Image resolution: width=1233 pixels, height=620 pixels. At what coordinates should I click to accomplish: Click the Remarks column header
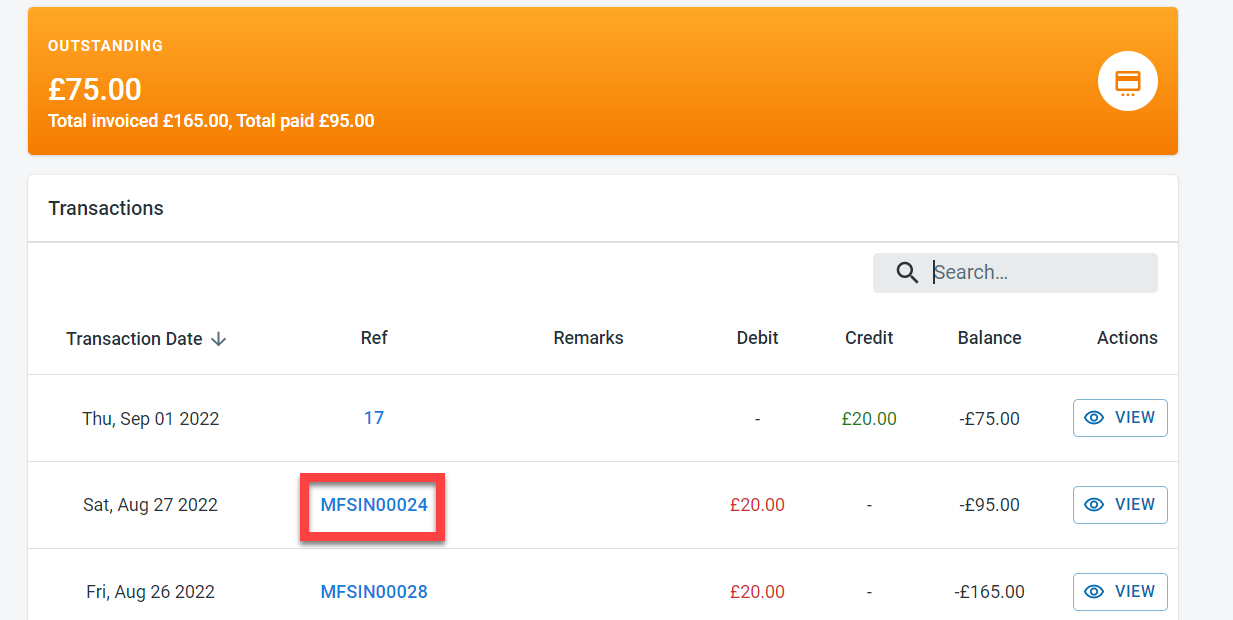point(588,338)
